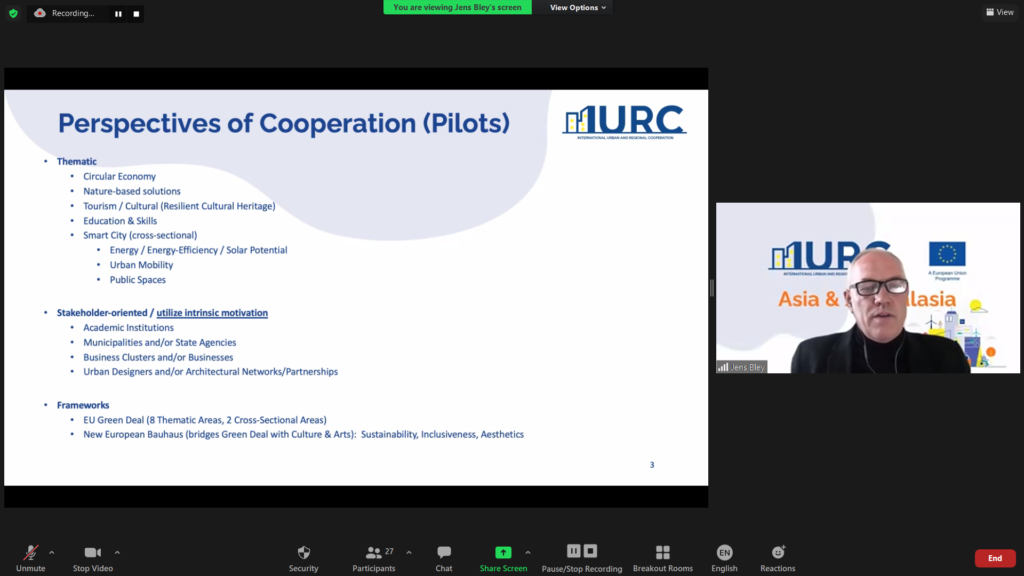Image resolution: width=1024 pixels, height=576 pixels.
Task: Pause the recording in top bar
Action: (118, 14)
